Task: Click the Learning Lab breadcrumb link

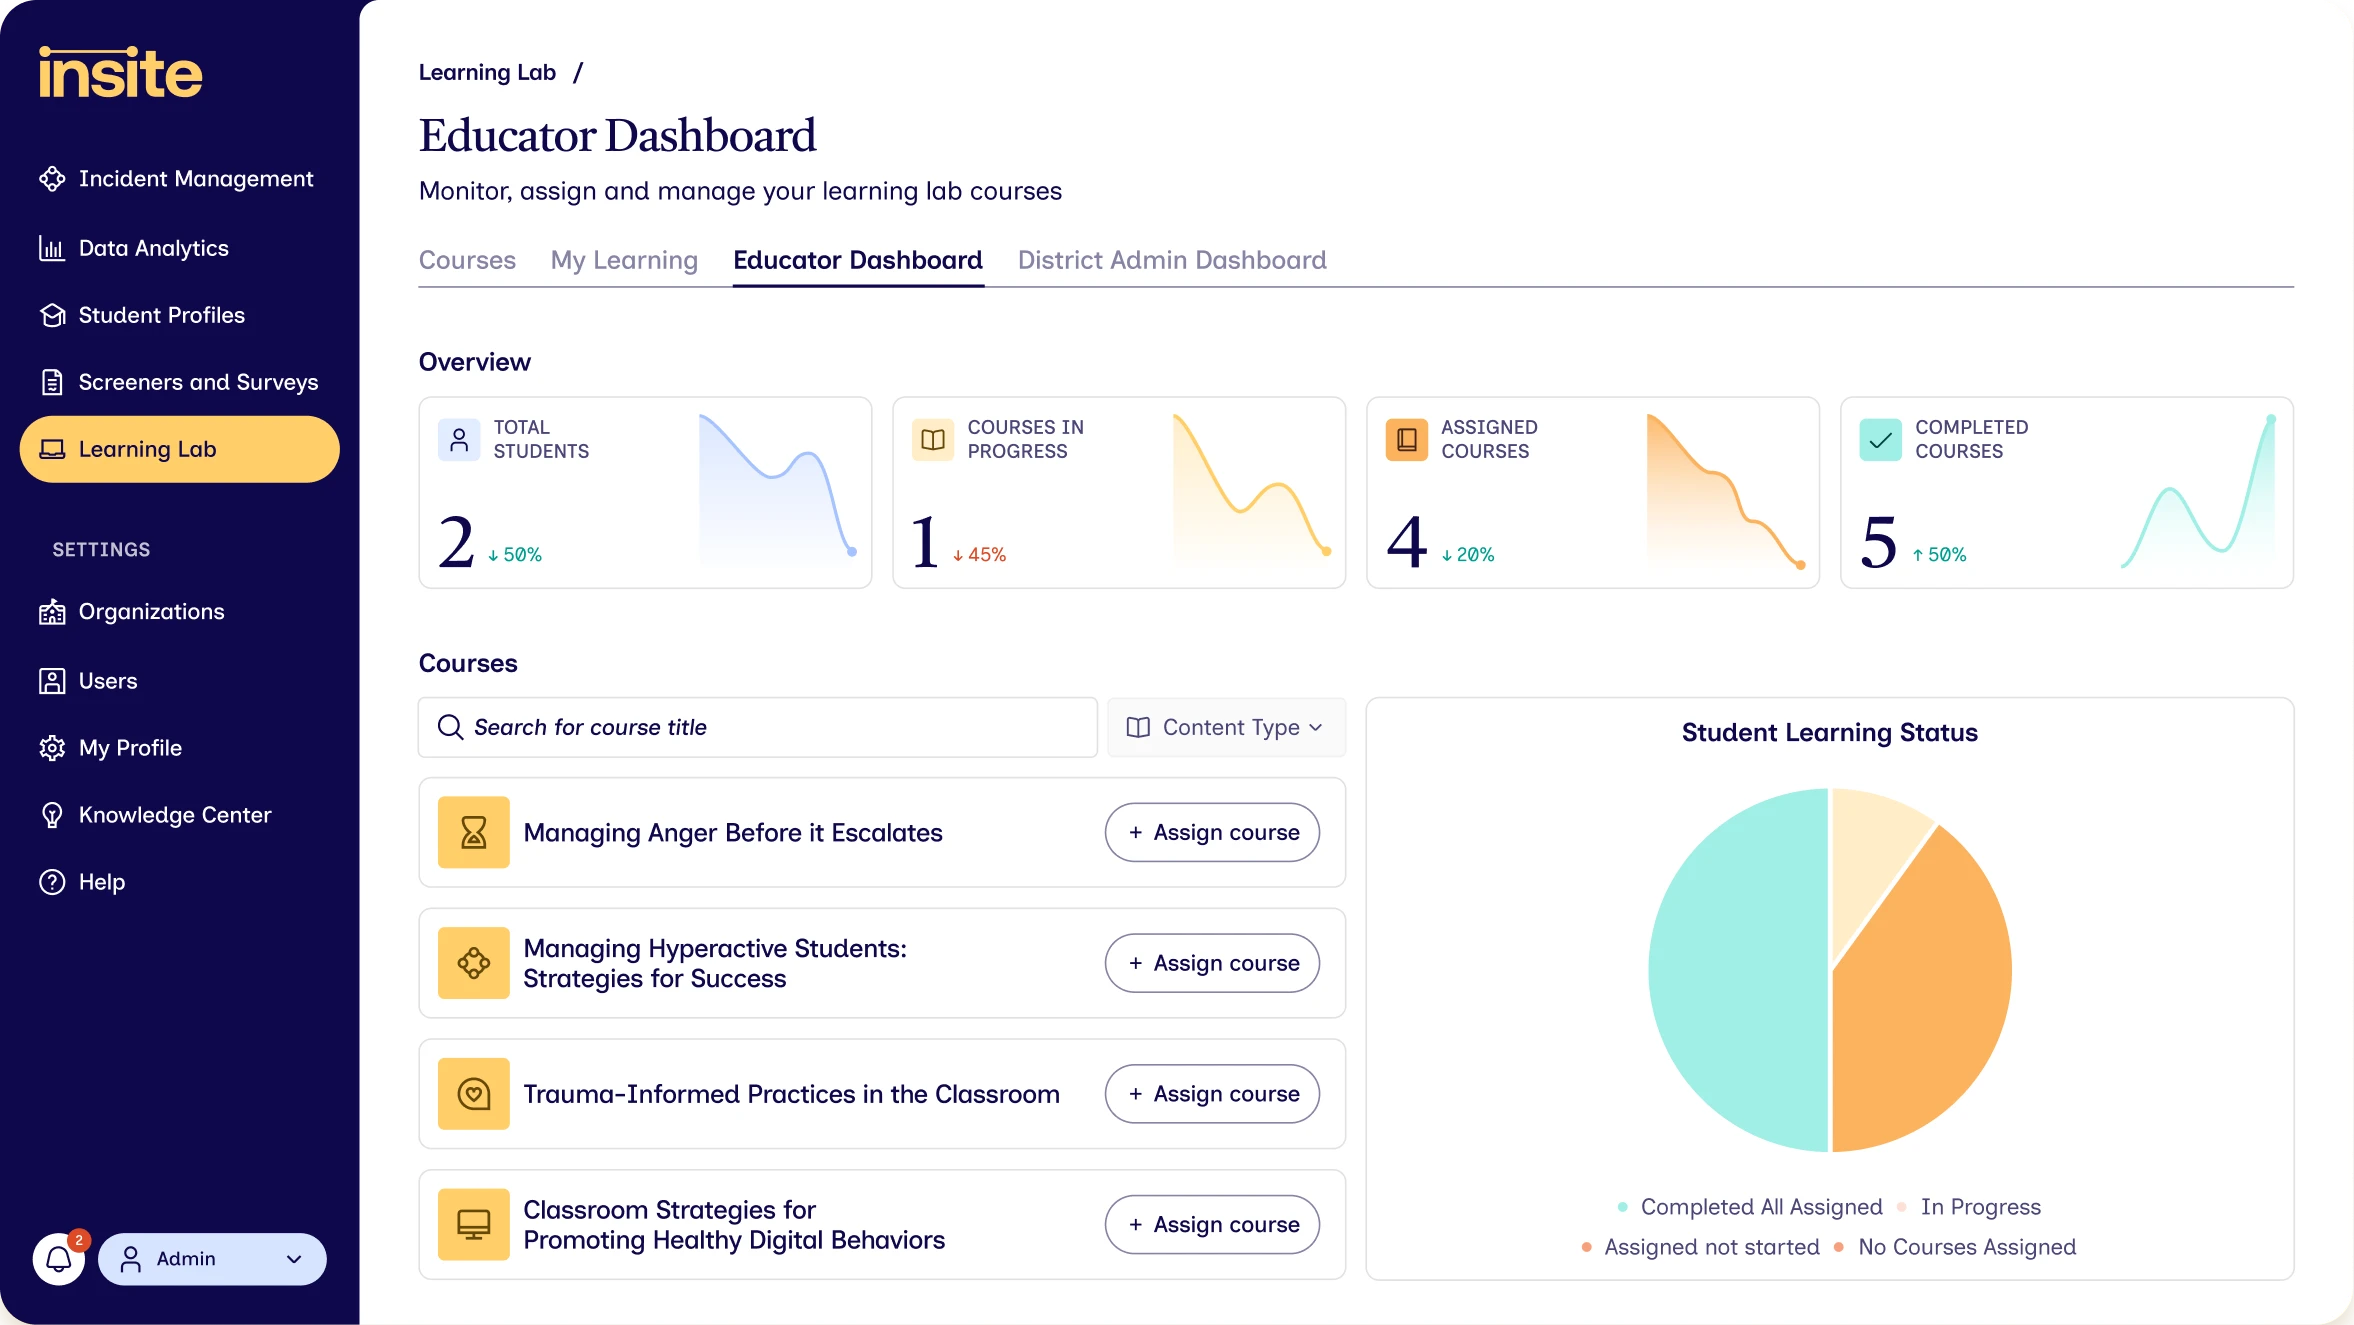Action: pos(487,72)
